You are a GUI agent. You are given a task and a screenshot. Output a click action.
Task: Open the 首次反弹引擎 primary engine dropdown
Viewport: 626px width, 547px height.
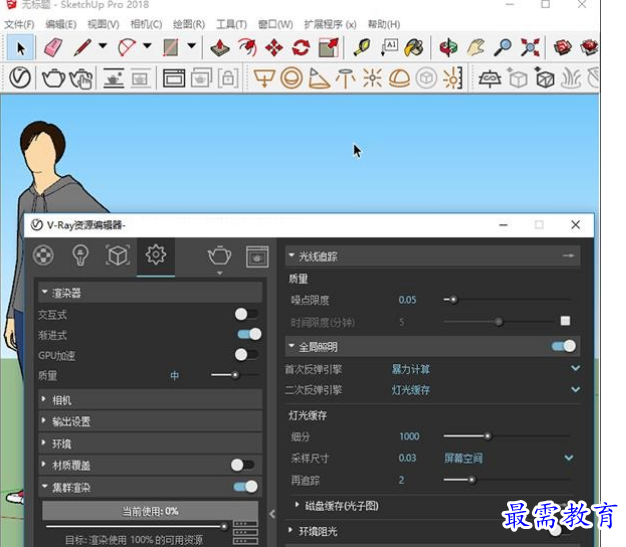[x=575, y=368]
